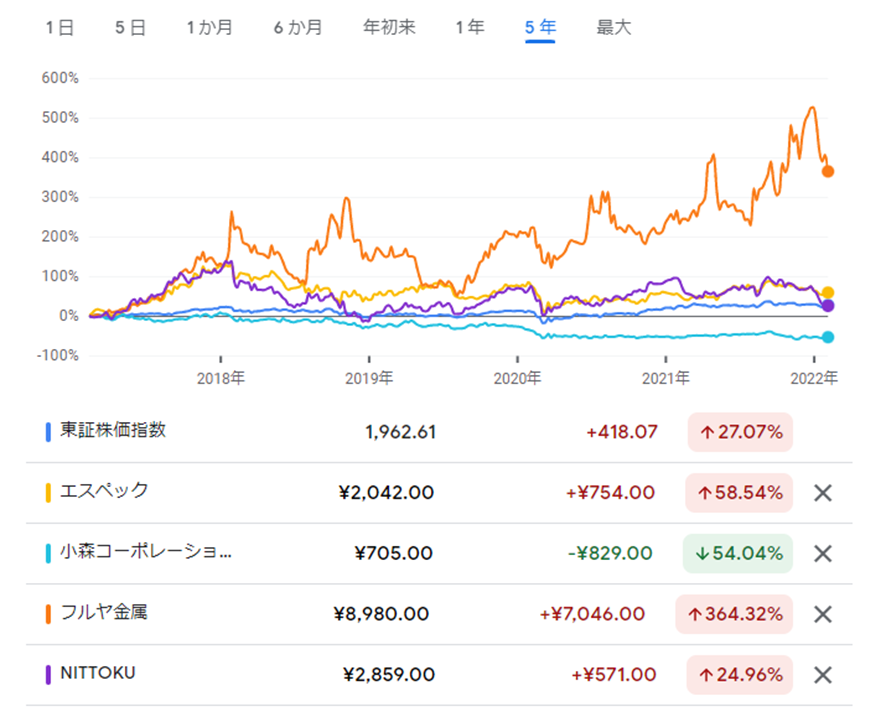Click the 600% y-axis label
The image size is (886, 722).
[x=60, y=78]
